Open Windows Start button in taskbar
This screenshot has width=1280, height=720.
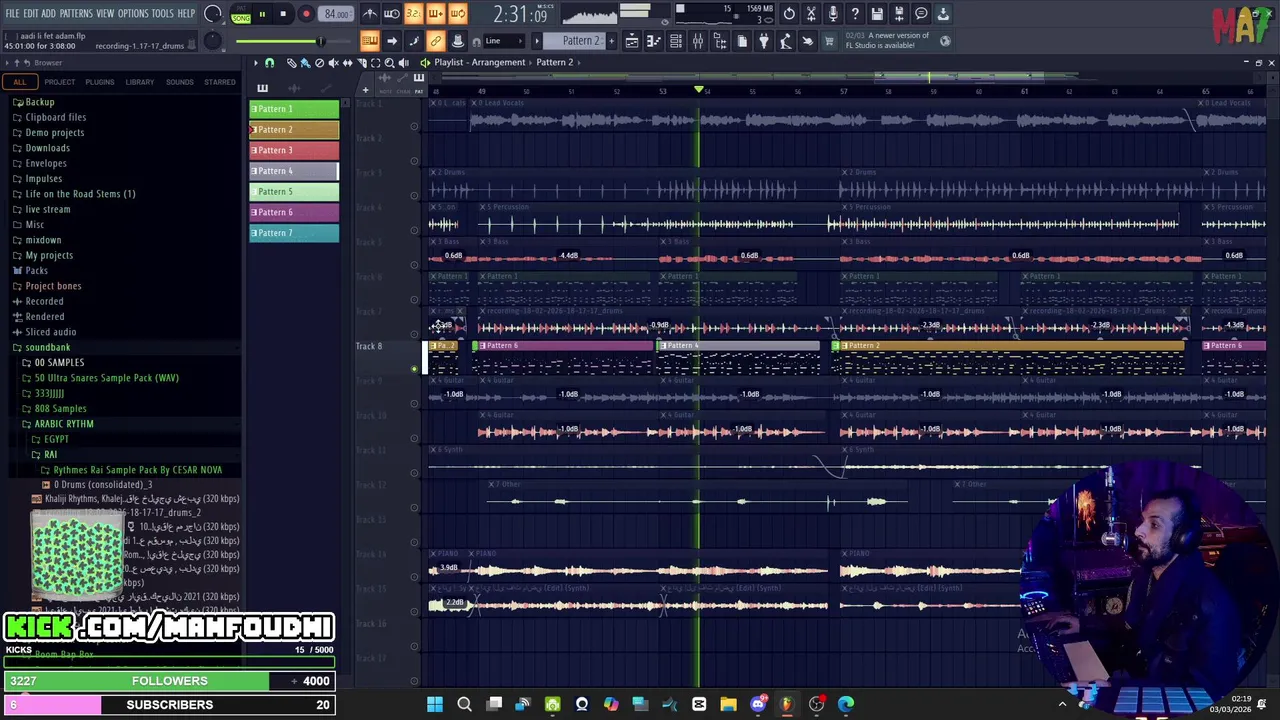(x=435, y=704)
